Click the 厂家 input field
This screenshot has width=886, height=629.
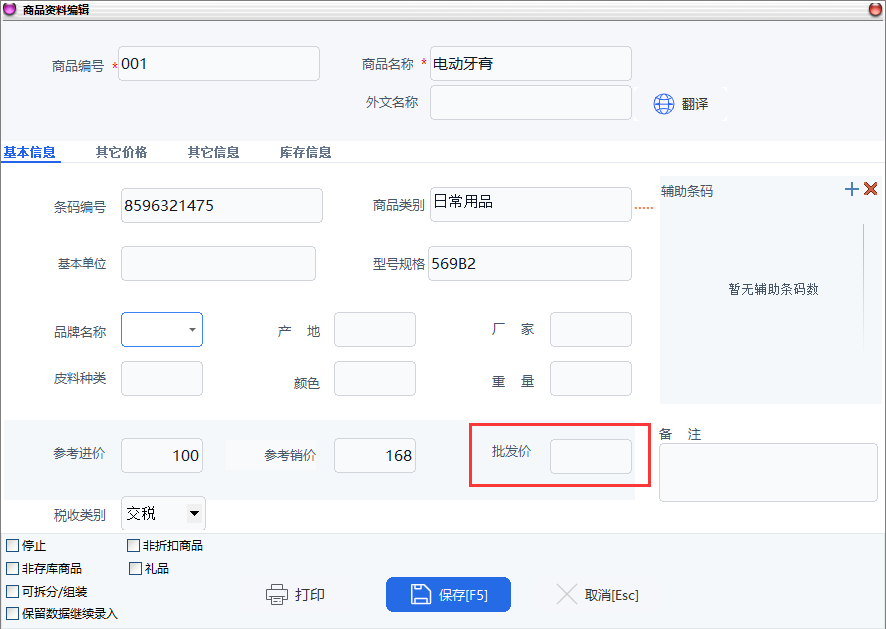point(590,329)
